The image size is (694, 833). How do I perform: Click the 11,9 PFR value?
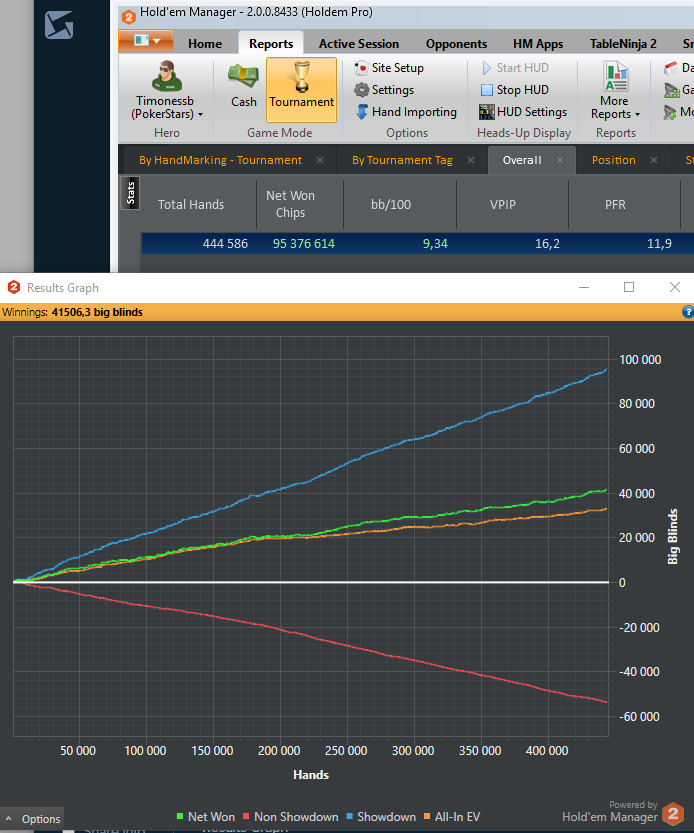click(659, 244)
